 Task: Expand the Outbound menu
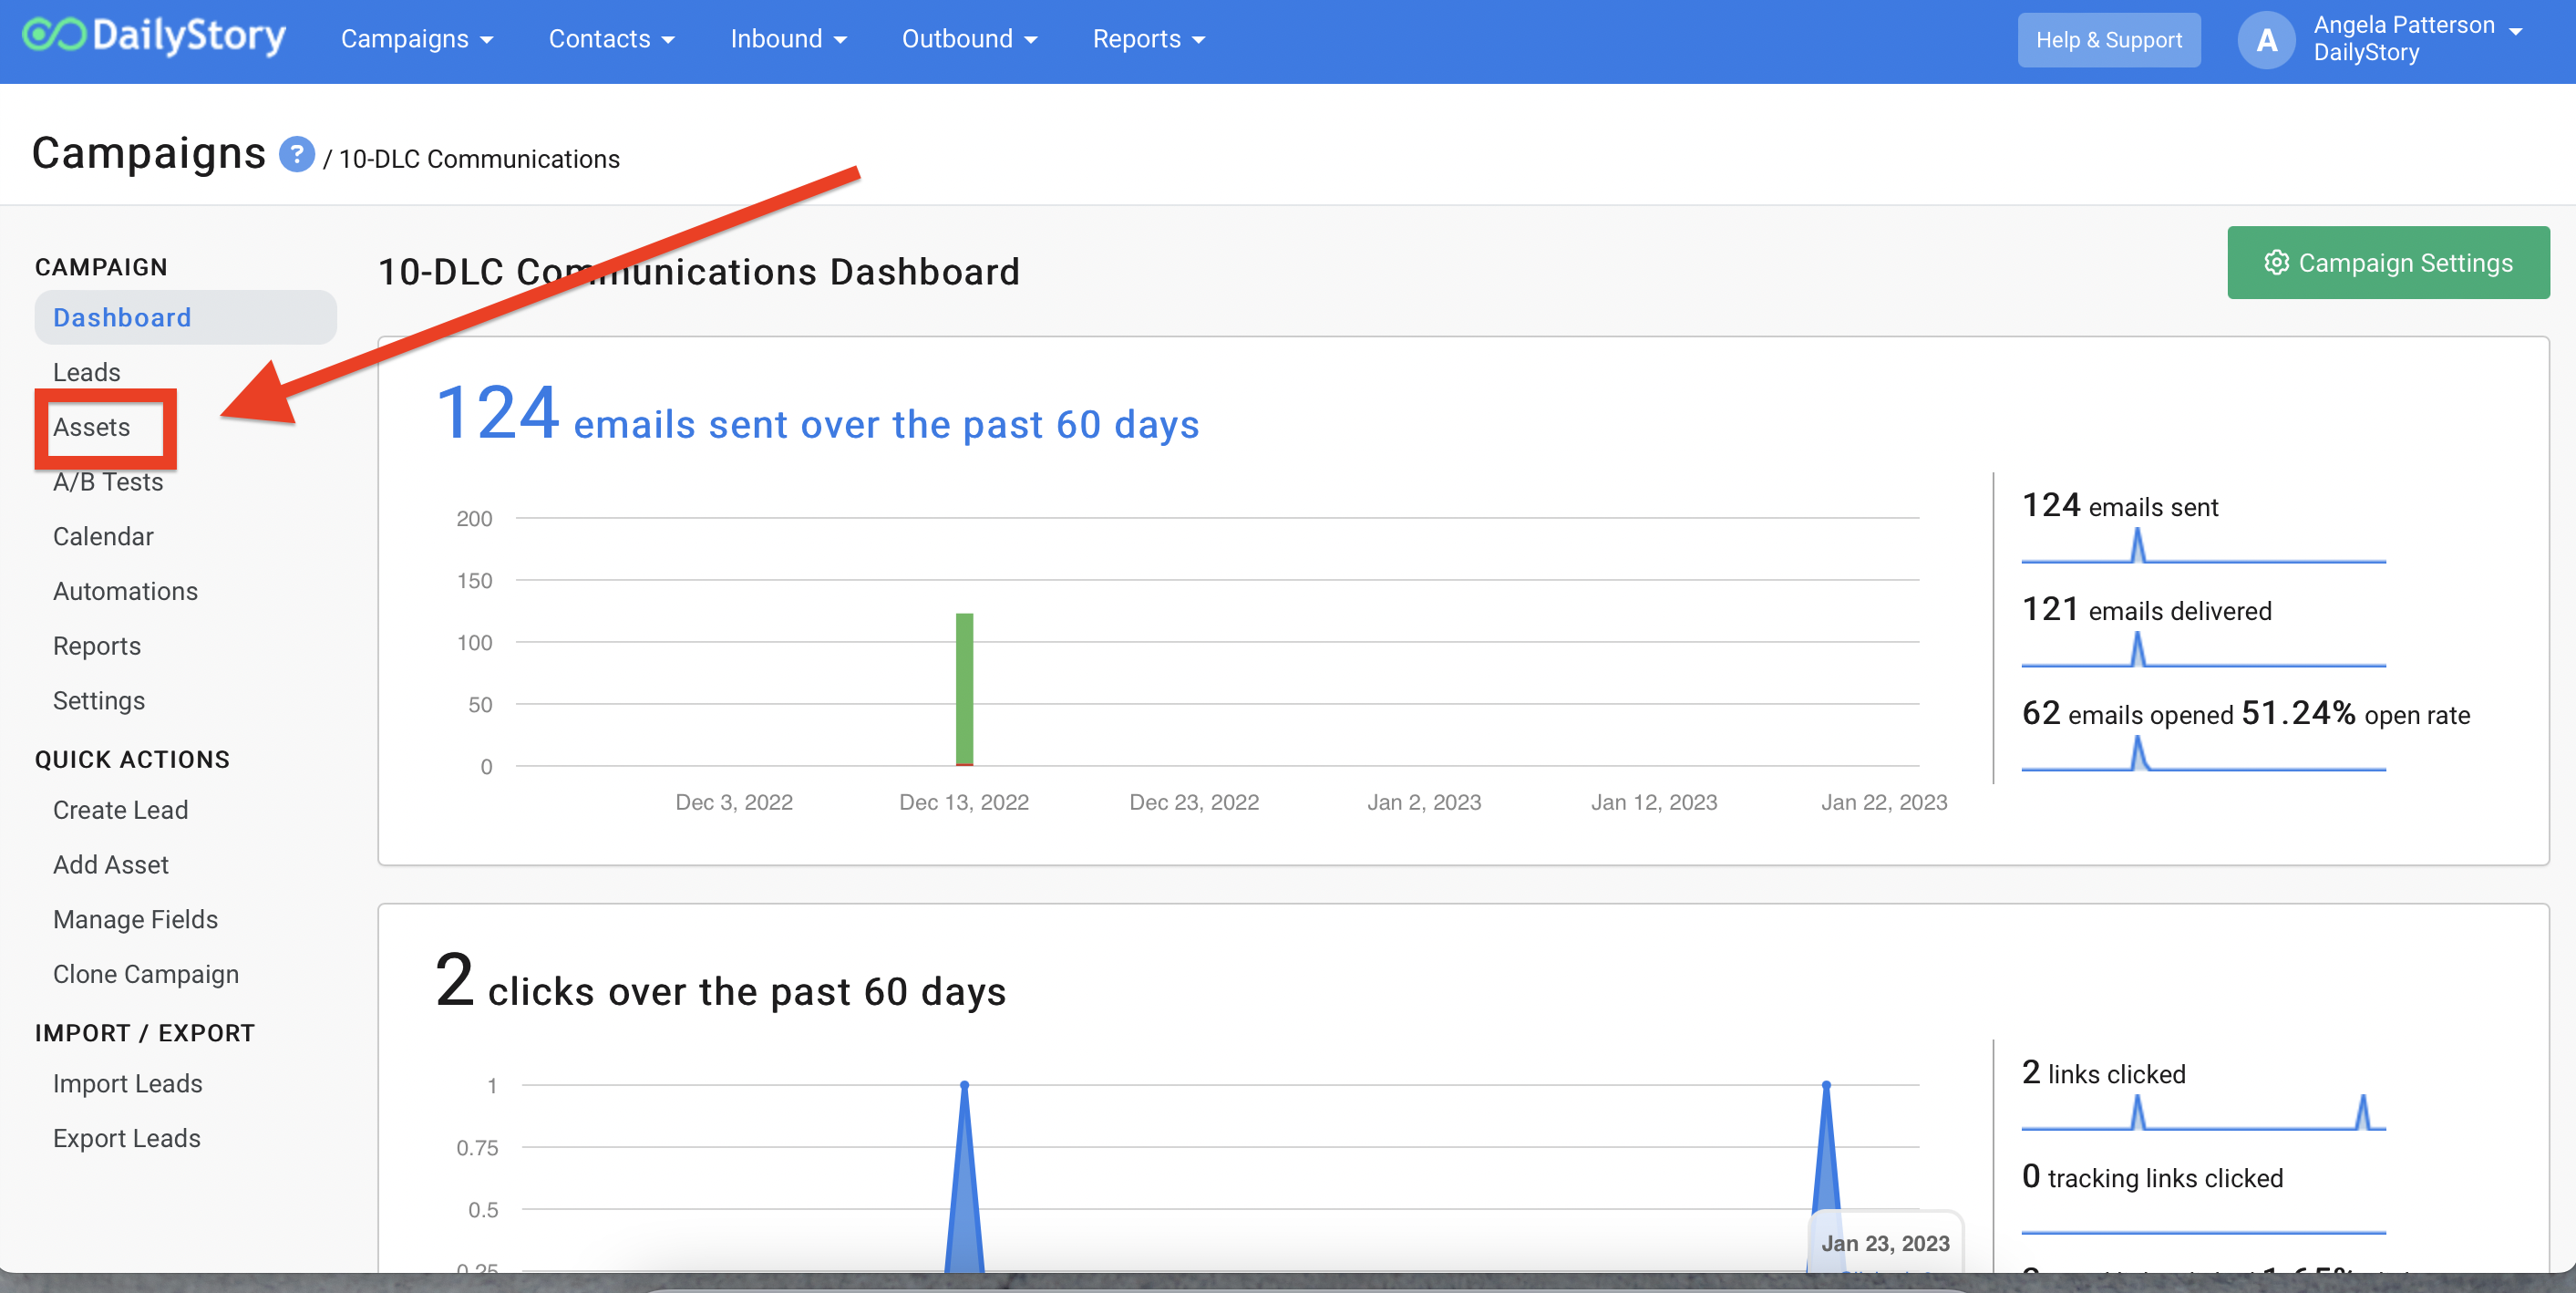click(x=969, y=39)
